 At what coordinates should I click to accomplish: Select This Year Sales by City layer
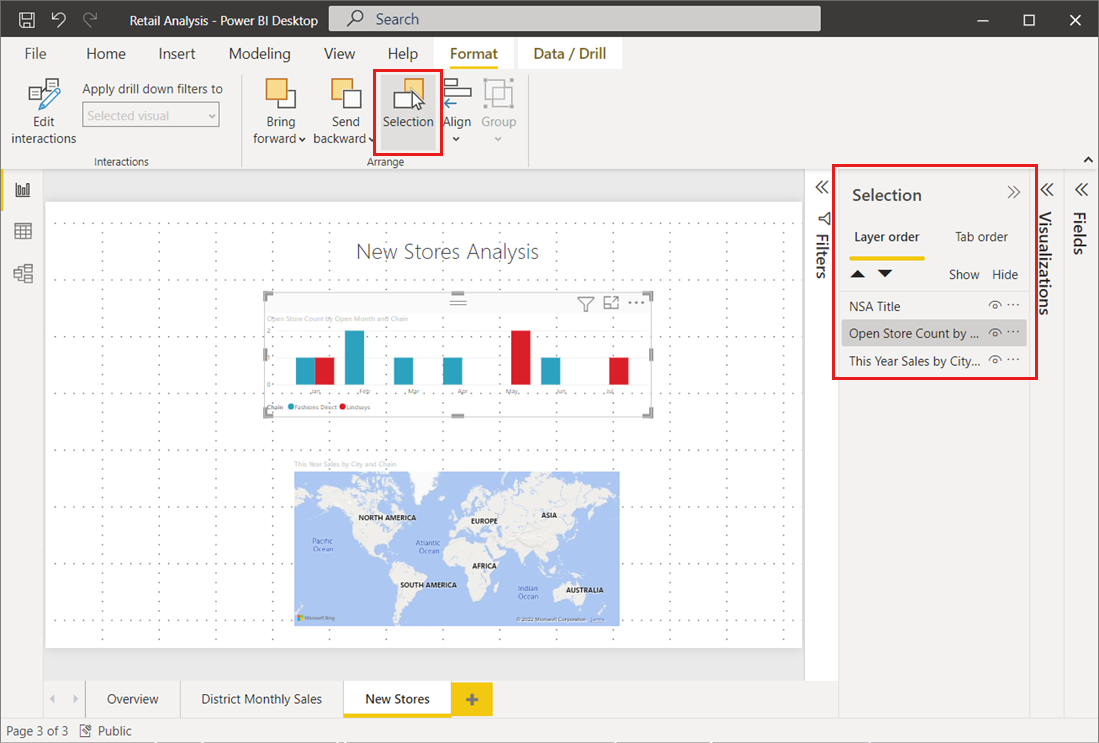point(934,361)
